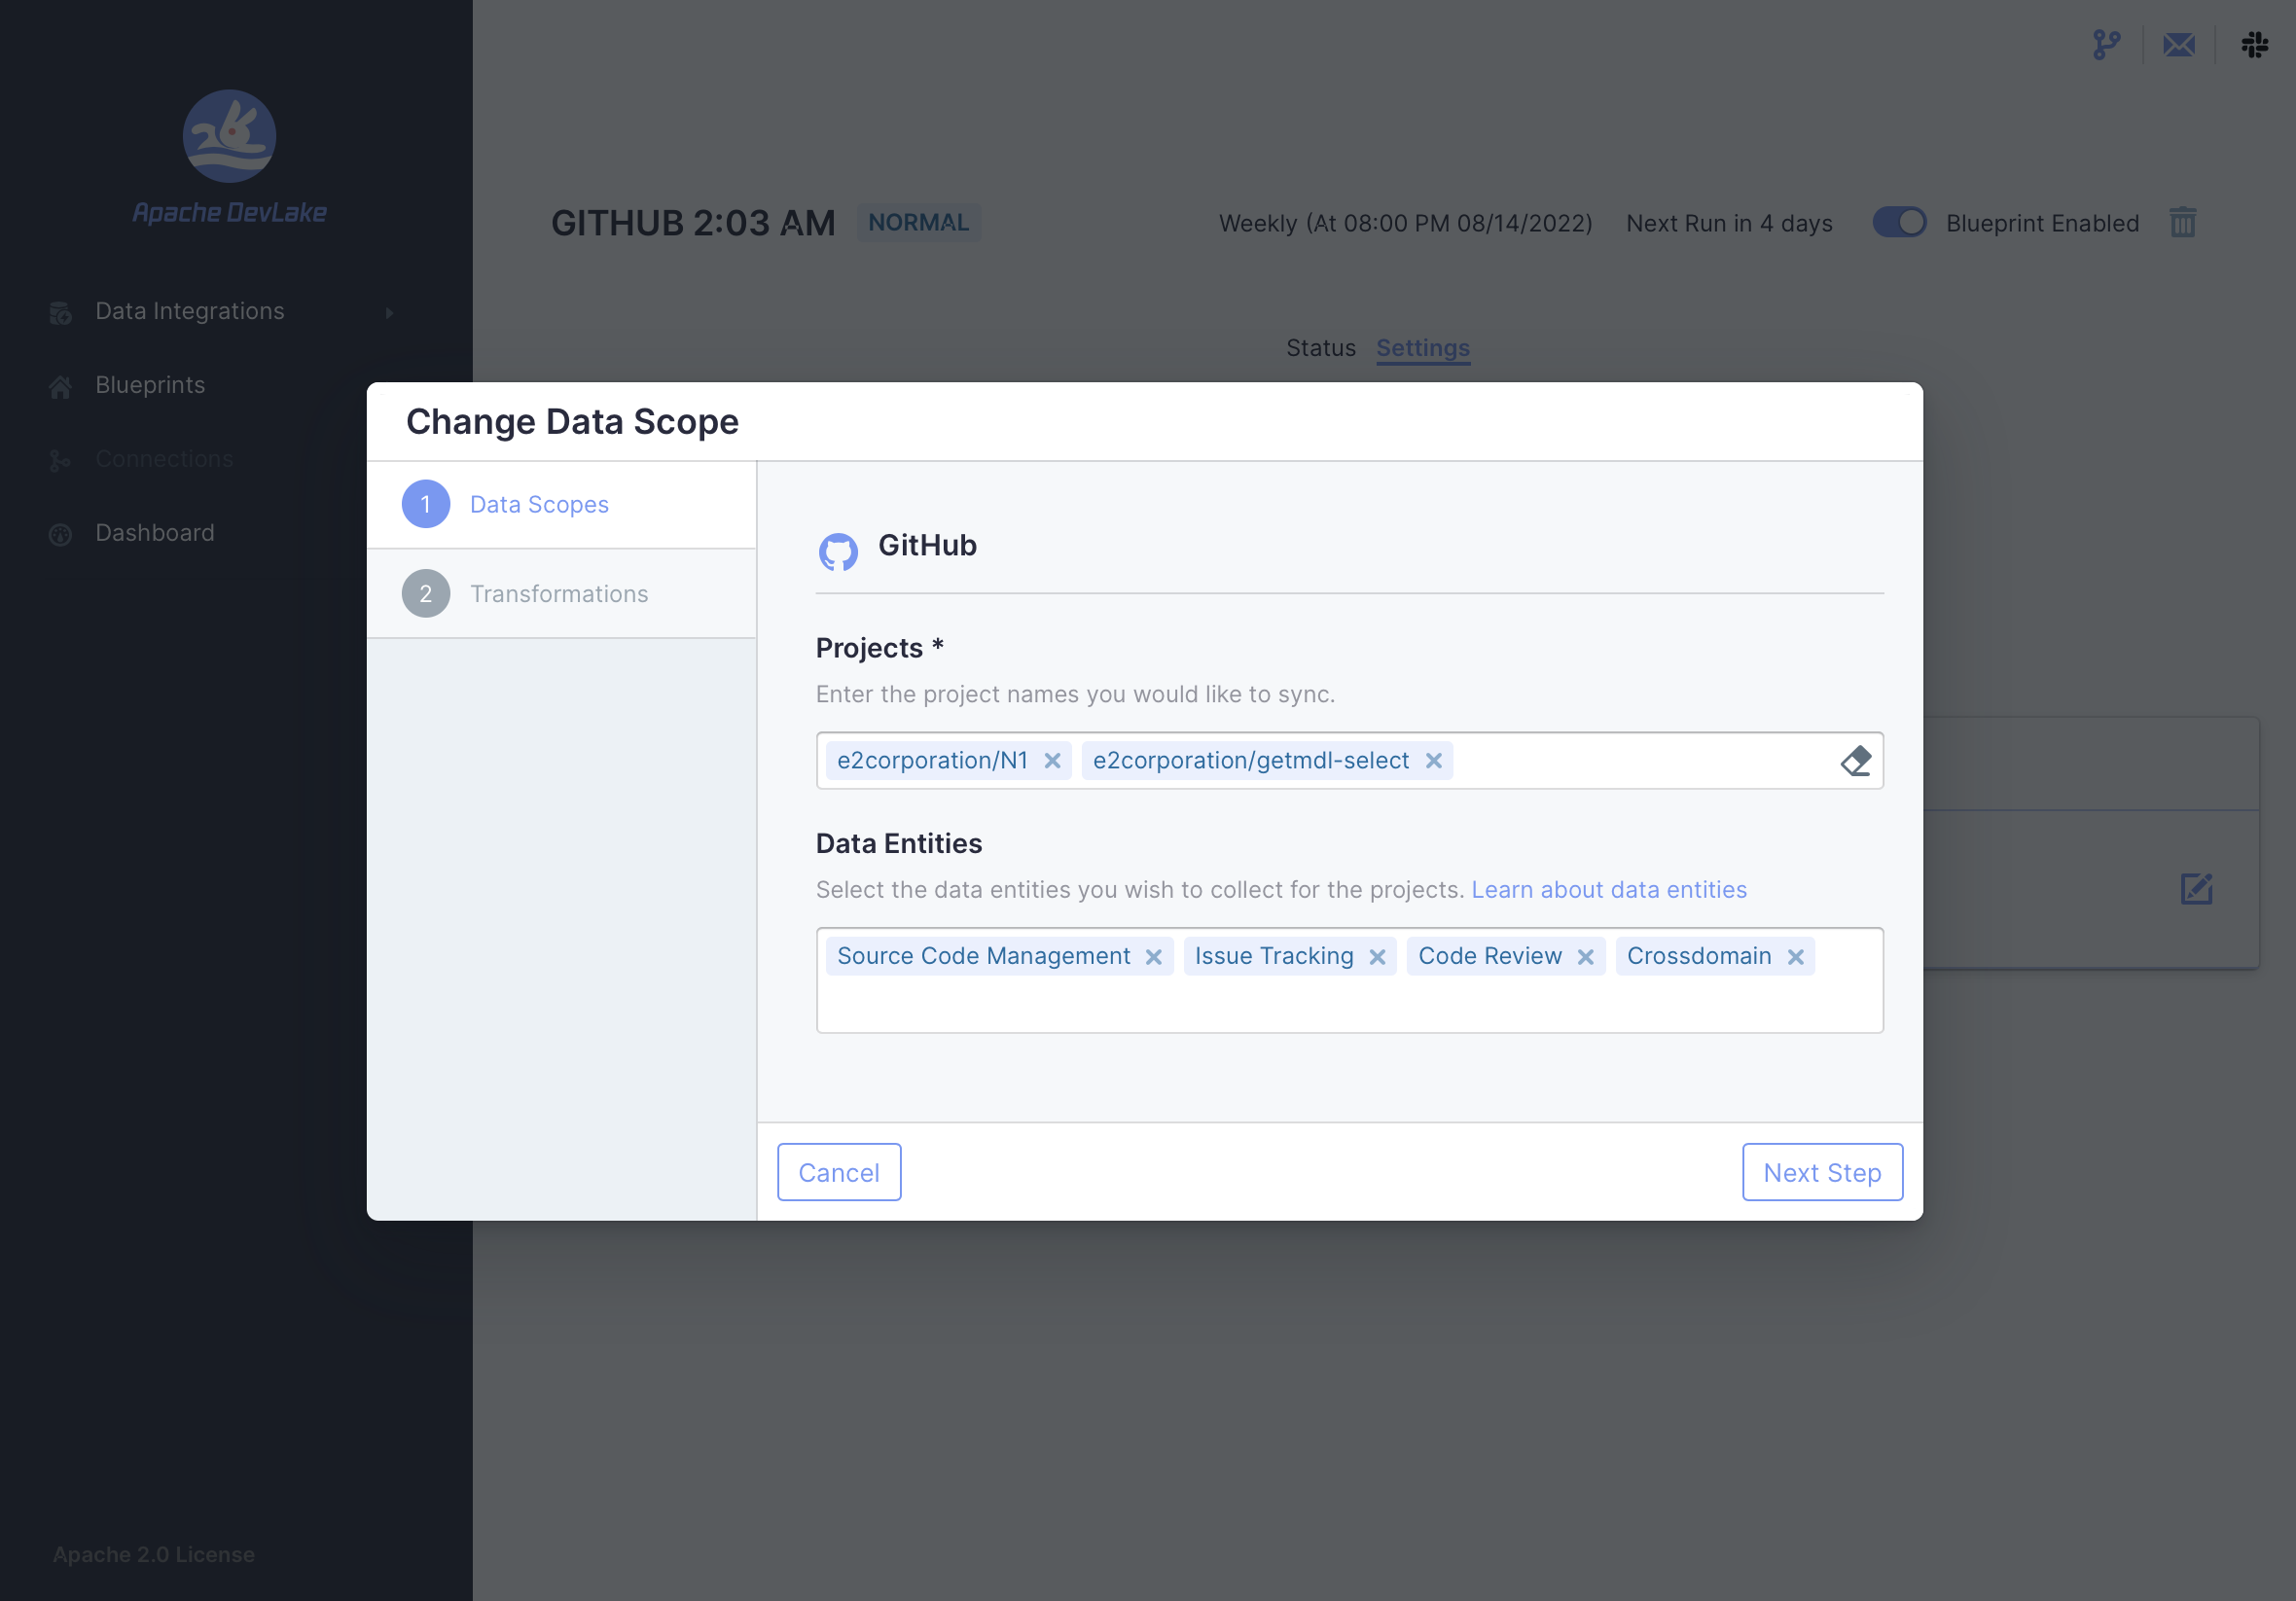Screen dimensions: 2296x1601
Task: Click the Cancel button
Action: [838, 1172]
